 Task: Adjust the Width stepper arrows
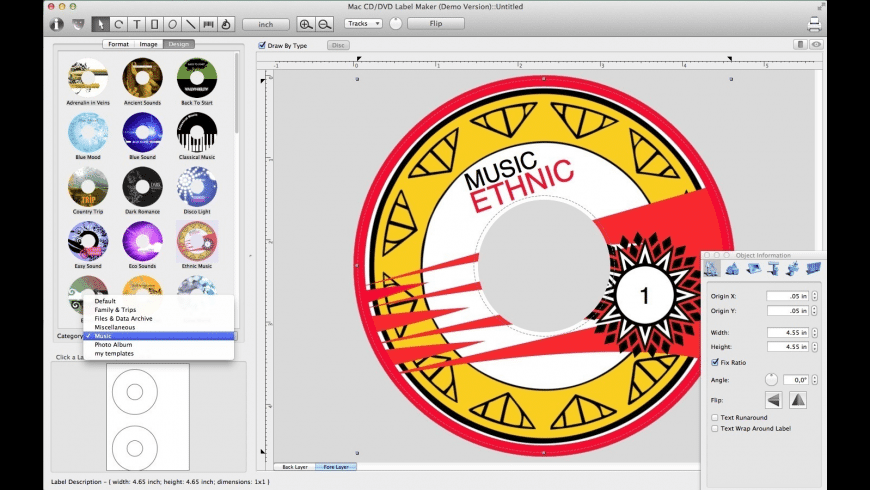pos(815,331)
